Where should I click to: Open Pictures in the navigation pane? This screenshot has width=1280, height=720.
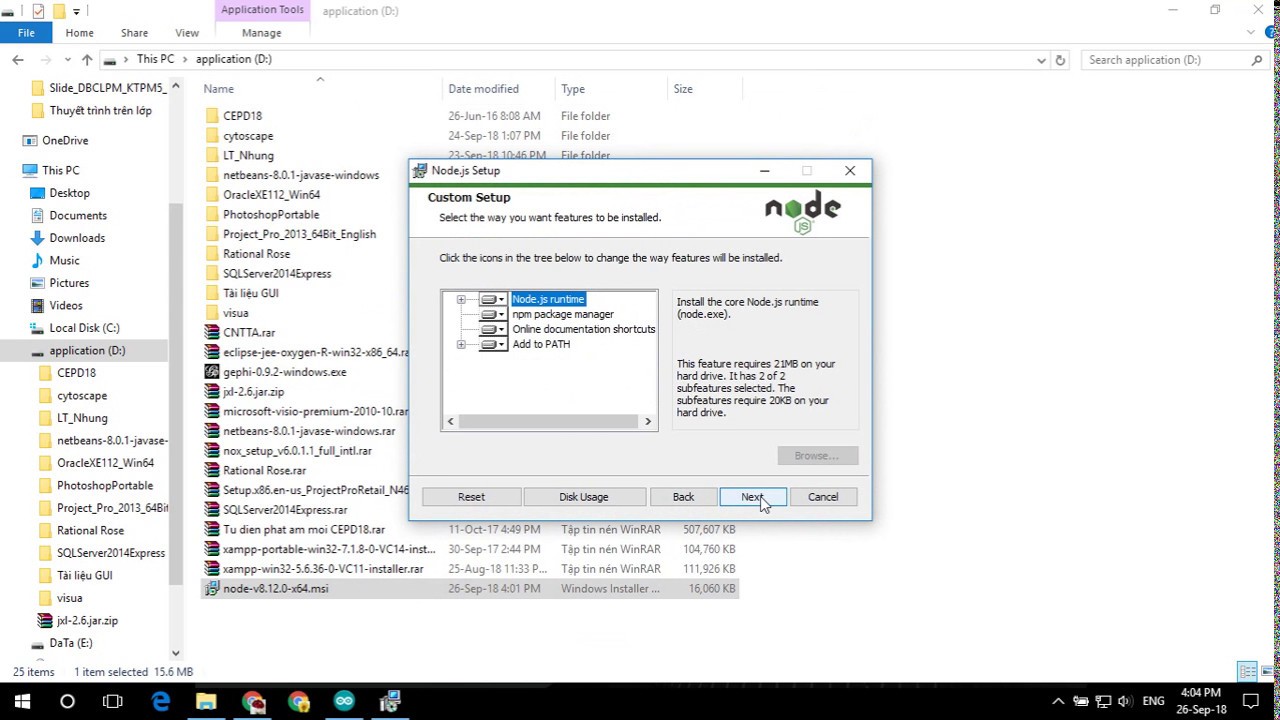[69, 283]
